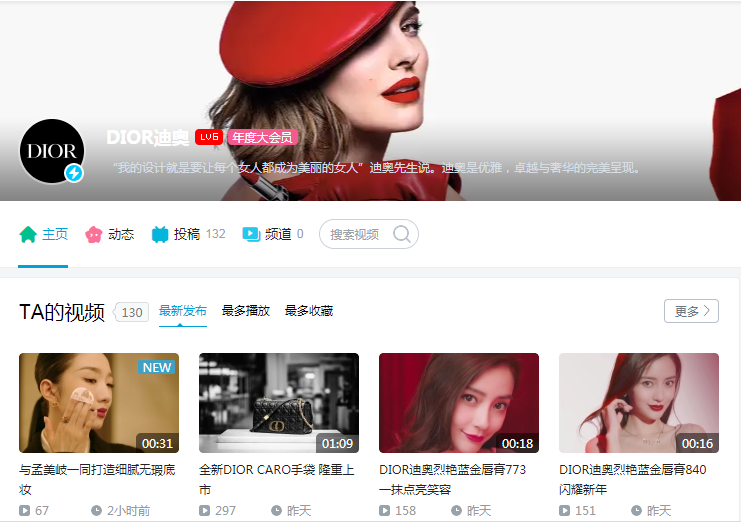Click play count icon beside 158

click(x=384, y=511)
